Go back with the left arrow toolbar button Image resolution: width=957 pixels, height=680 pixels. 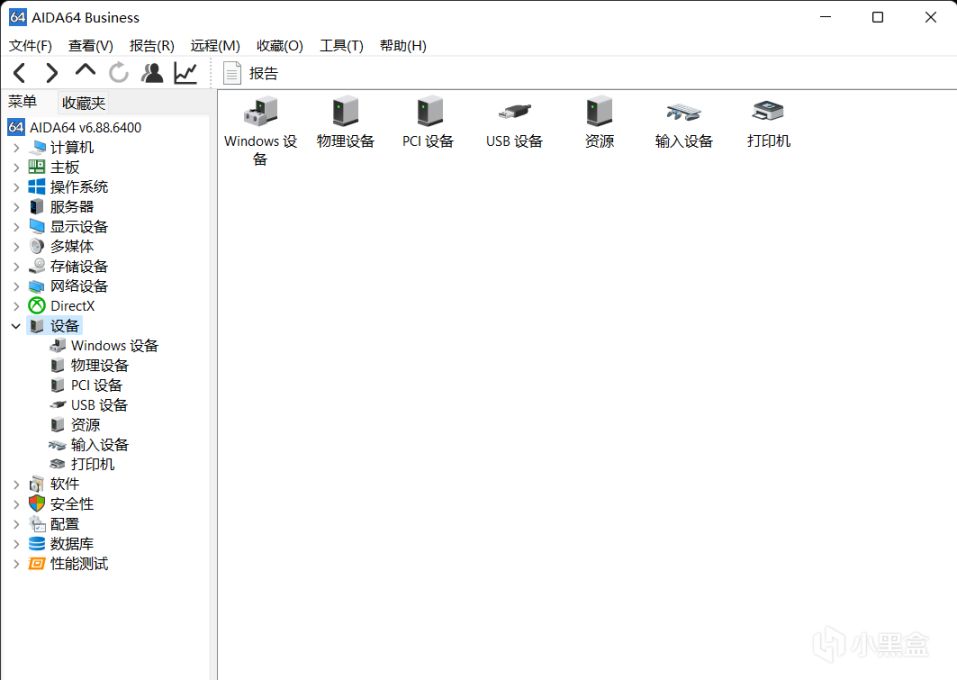pyautogui.click(x=19, y=73)
